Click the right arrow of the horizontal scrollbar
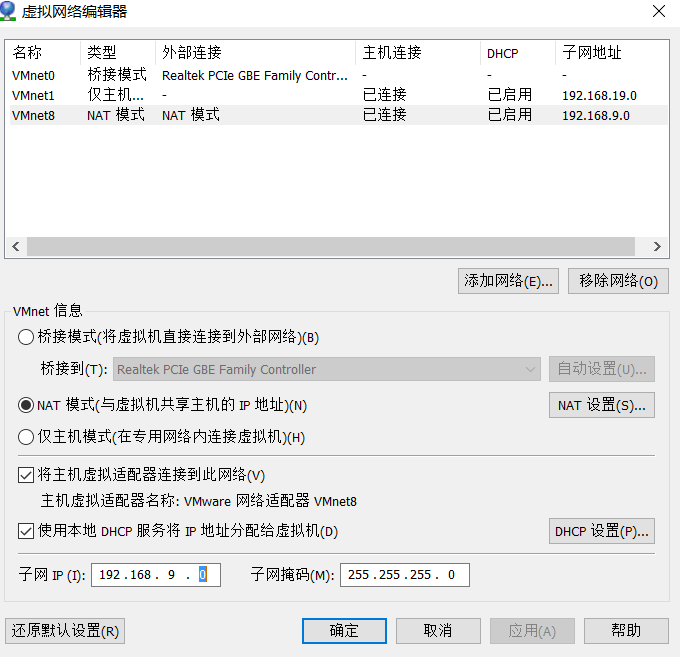 pos(657,247)
